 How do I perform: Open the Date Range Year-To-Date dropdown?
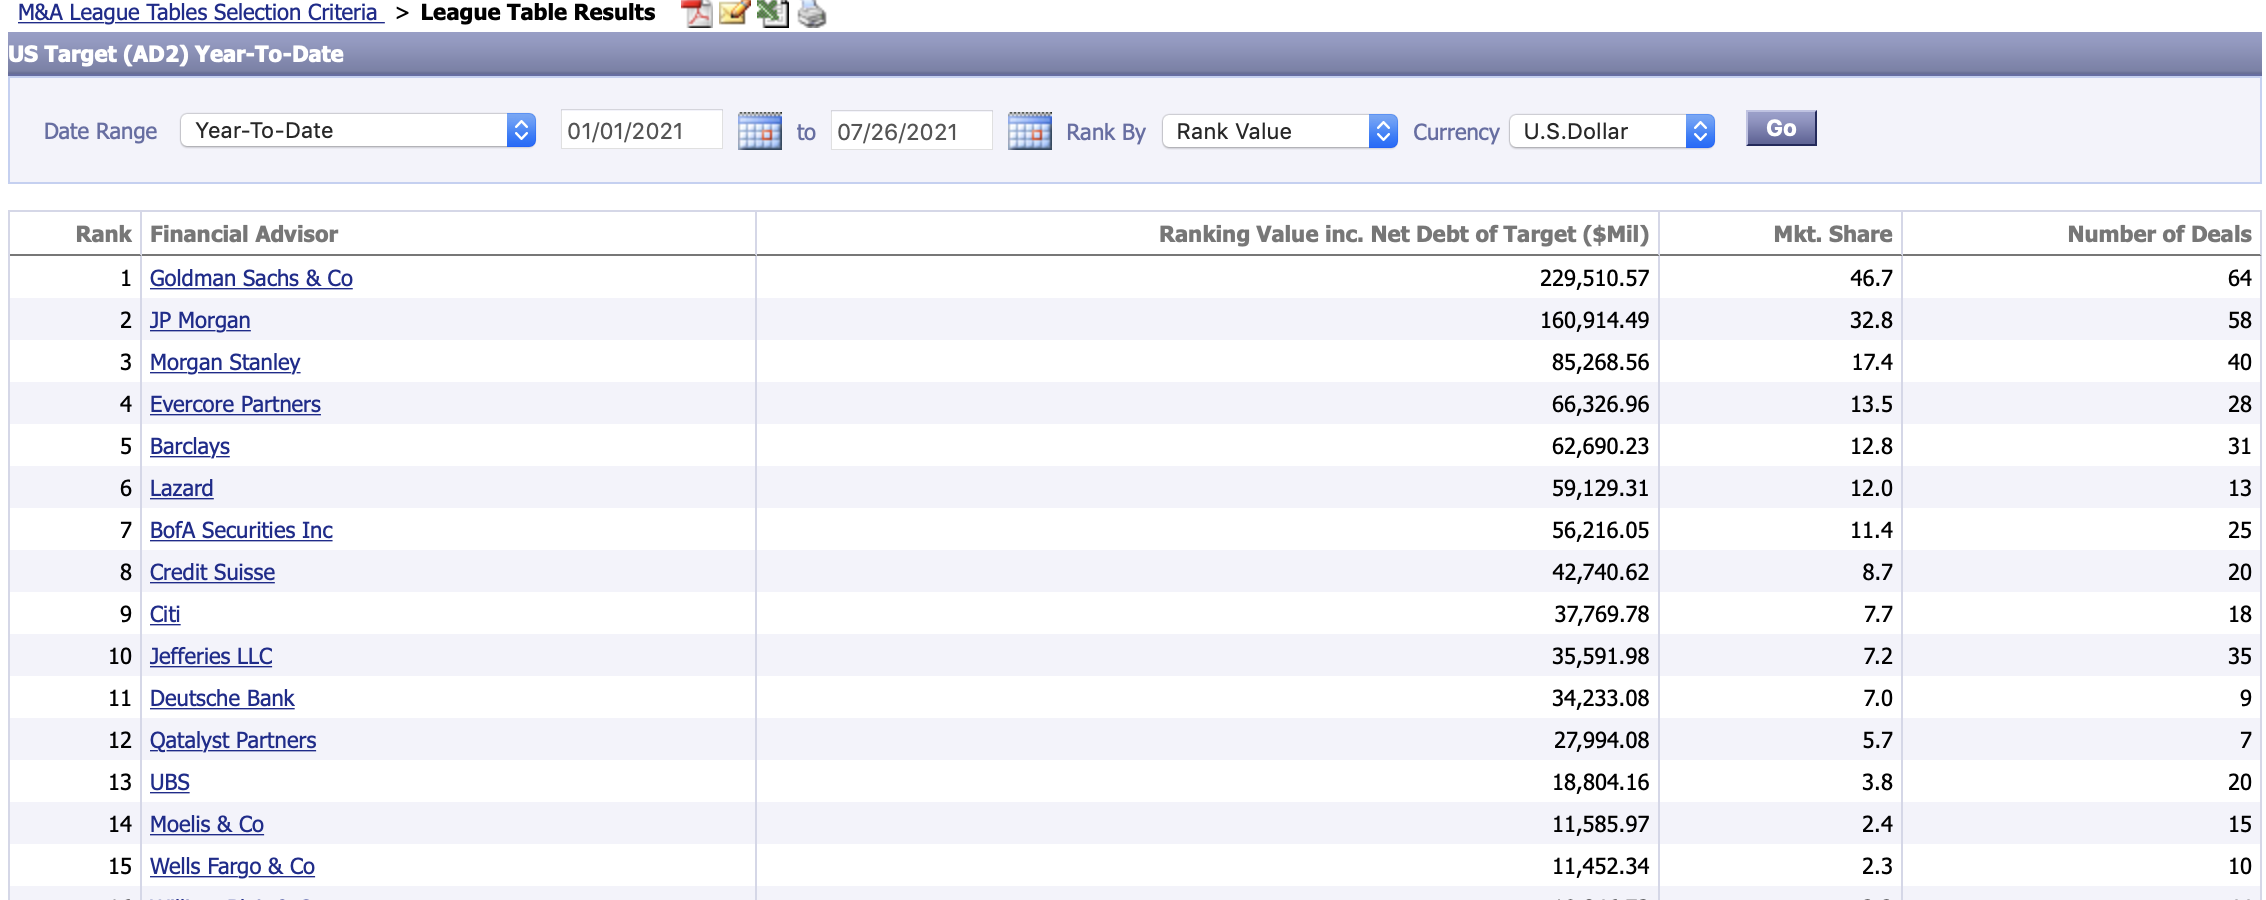click(358, 130)
